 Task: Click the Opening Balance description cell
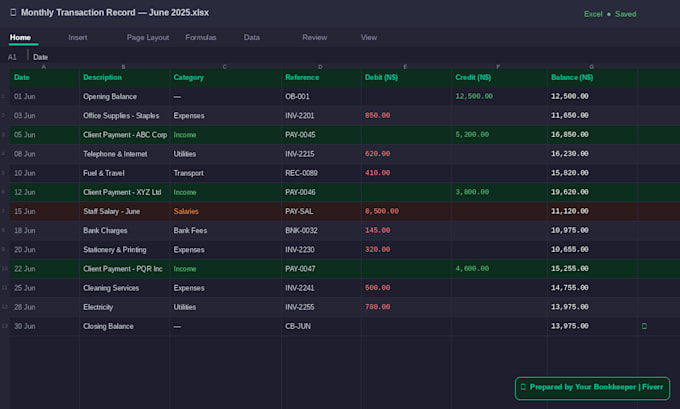click(x=124, y=96)
